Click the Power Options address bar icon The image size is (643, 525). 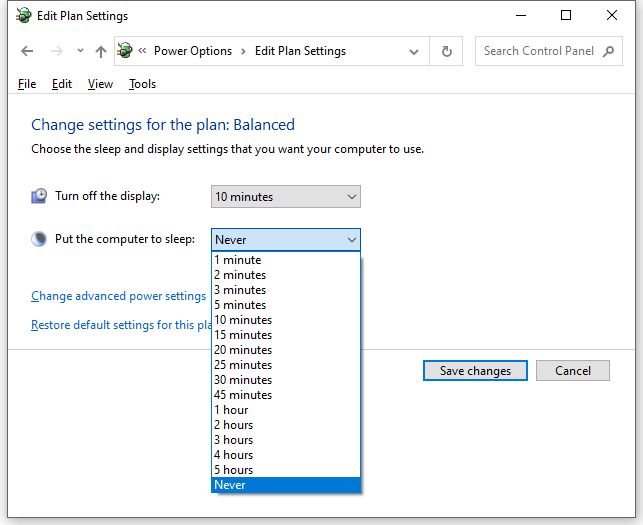125,50
